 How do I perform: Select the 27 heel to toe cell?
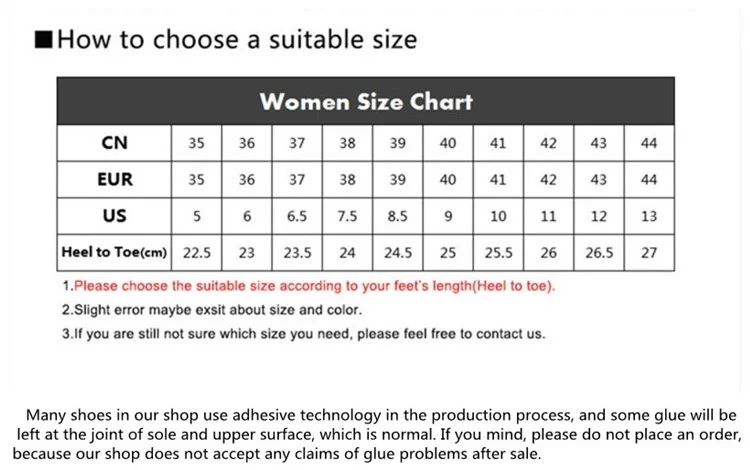[x=649, y=252]
